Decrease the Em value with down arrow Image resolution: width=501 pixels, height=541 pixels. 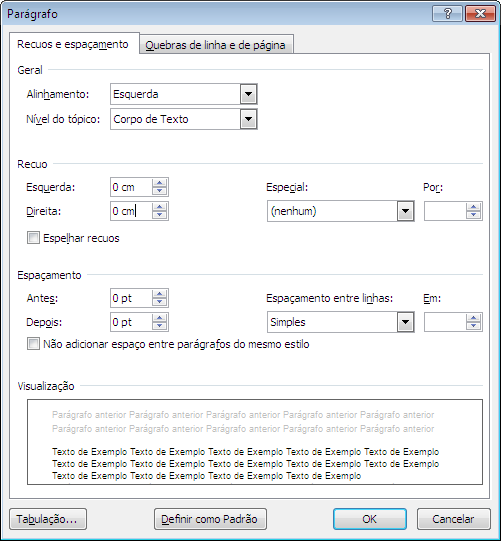pyautogui.click(x=473, y=326)
